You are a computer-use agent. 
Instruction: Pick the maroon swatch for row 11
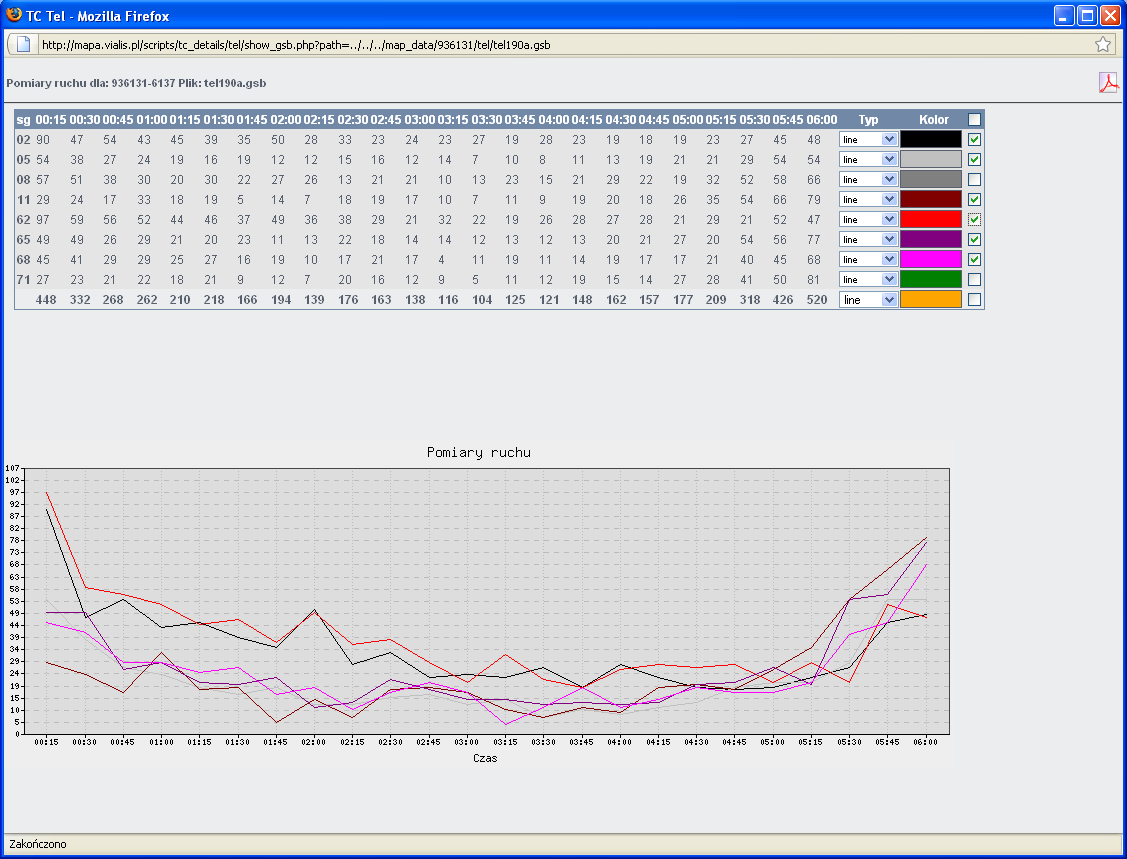pos(931,200)
